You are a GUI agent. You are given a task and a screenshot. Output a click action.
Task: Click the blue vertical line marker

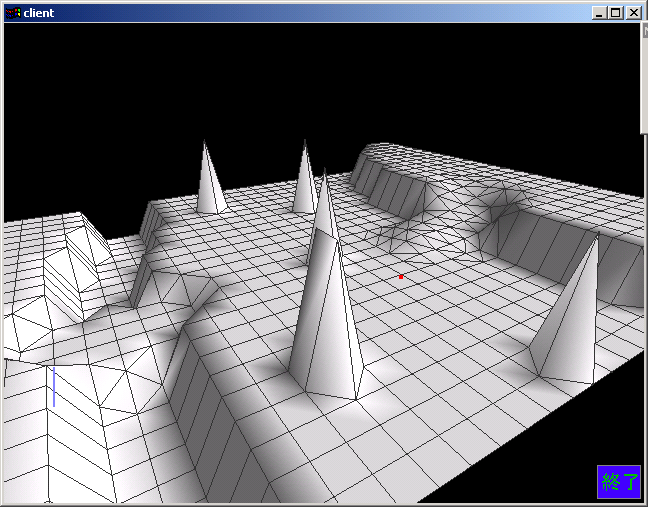click(x=54, y=387)
